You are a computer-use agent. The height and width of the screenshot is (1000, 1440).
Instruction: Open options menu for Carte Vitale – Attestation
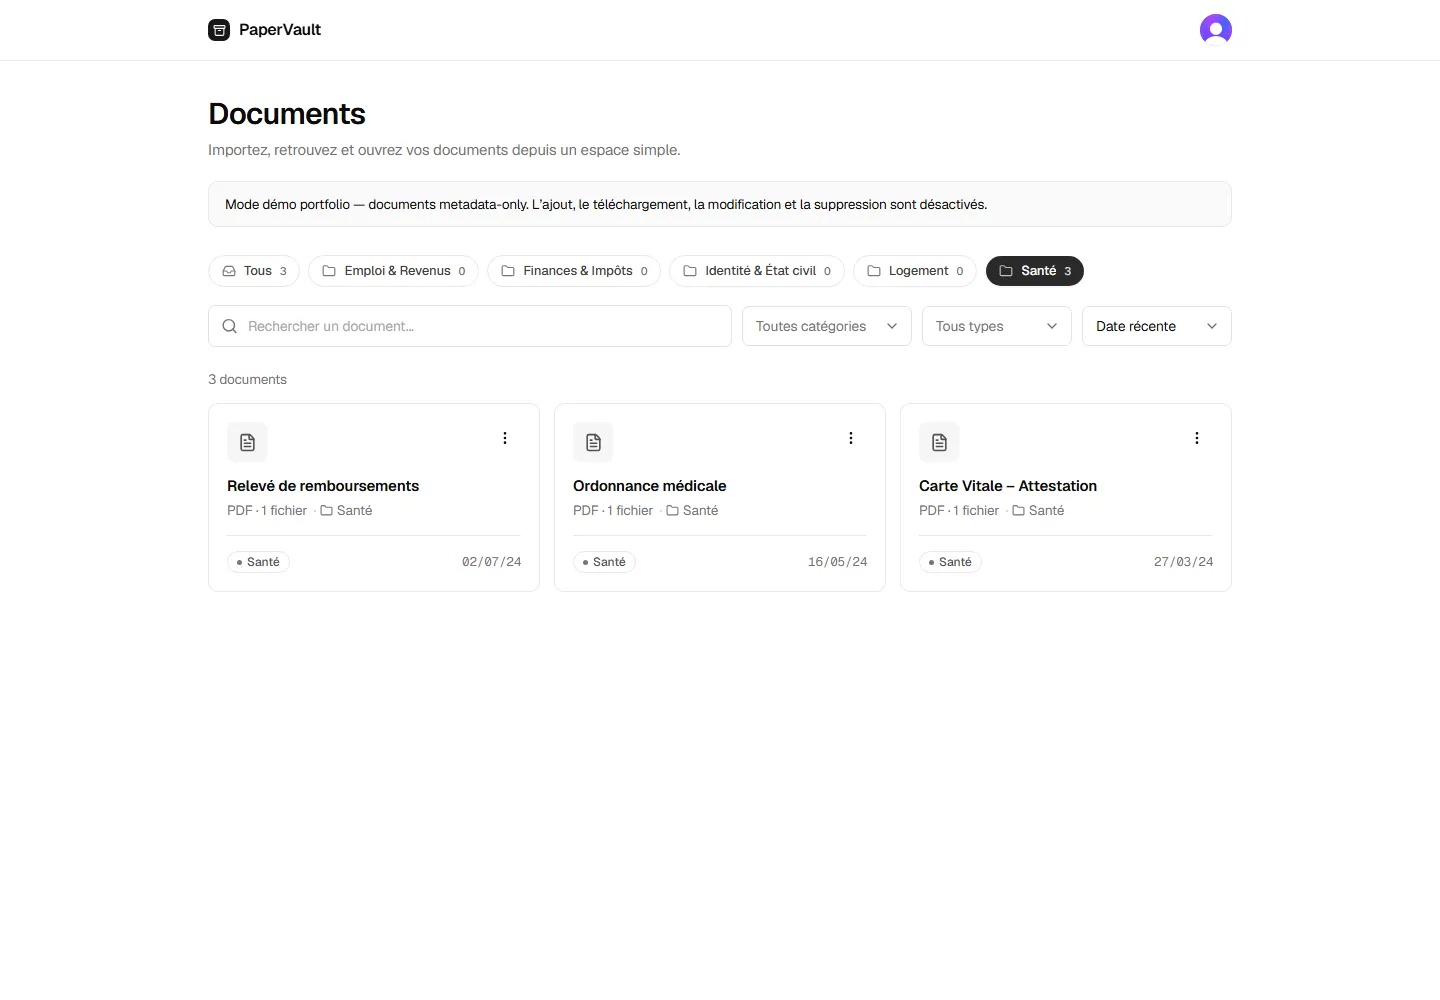coord(1197,438)
